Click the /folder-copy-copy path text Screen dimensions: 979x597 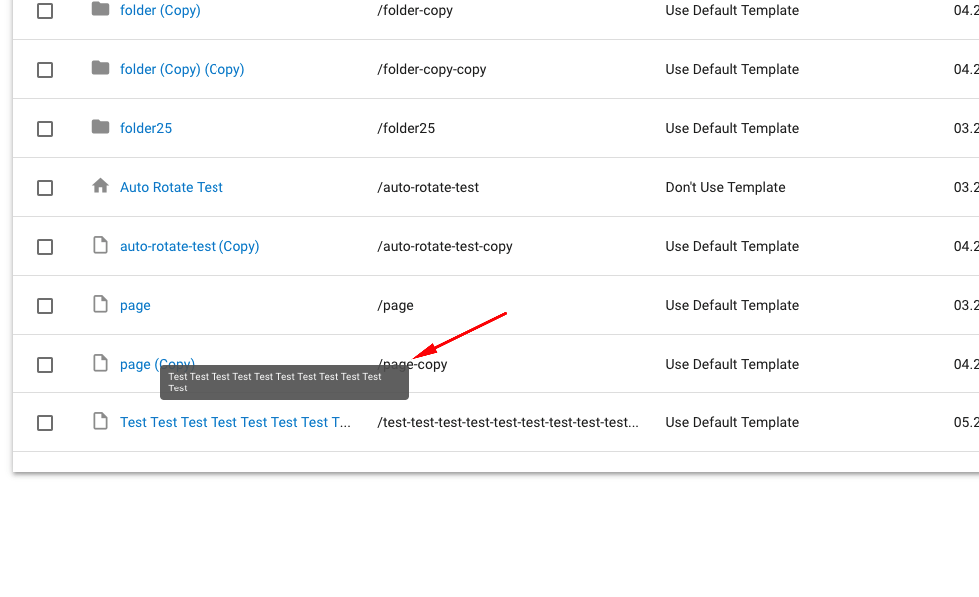[x=431, y=69]
